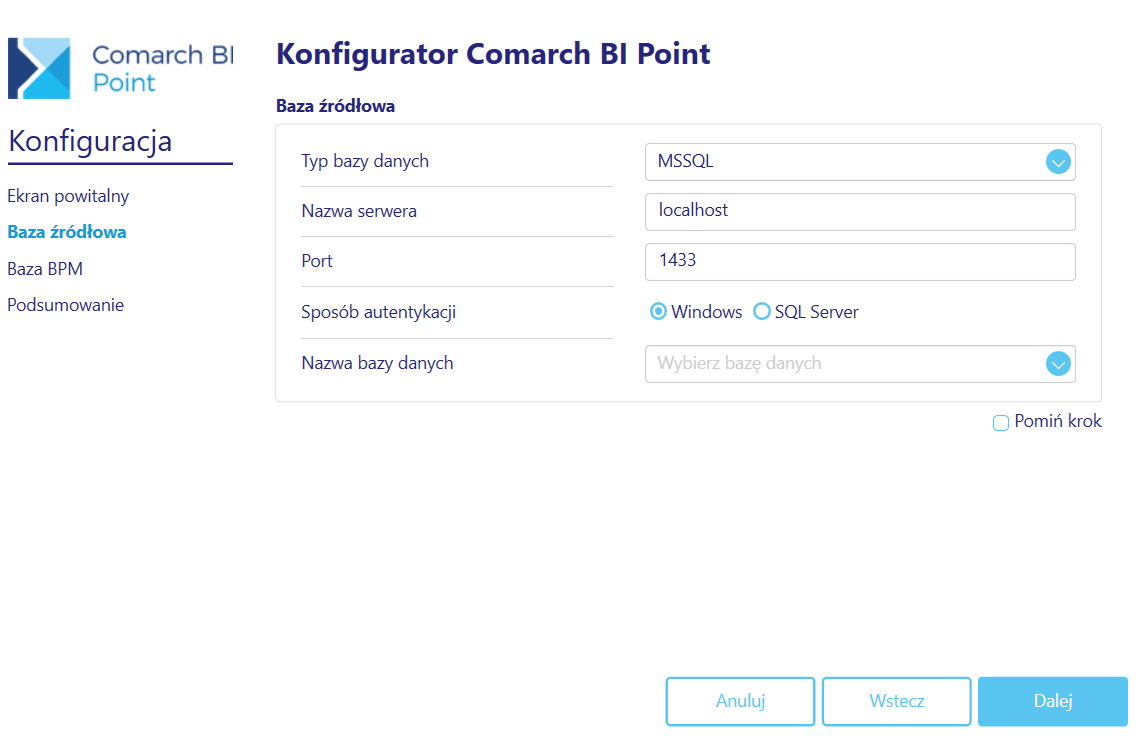Click the Typ bazy danych label
1136x741 pixels.
point(365,162)
